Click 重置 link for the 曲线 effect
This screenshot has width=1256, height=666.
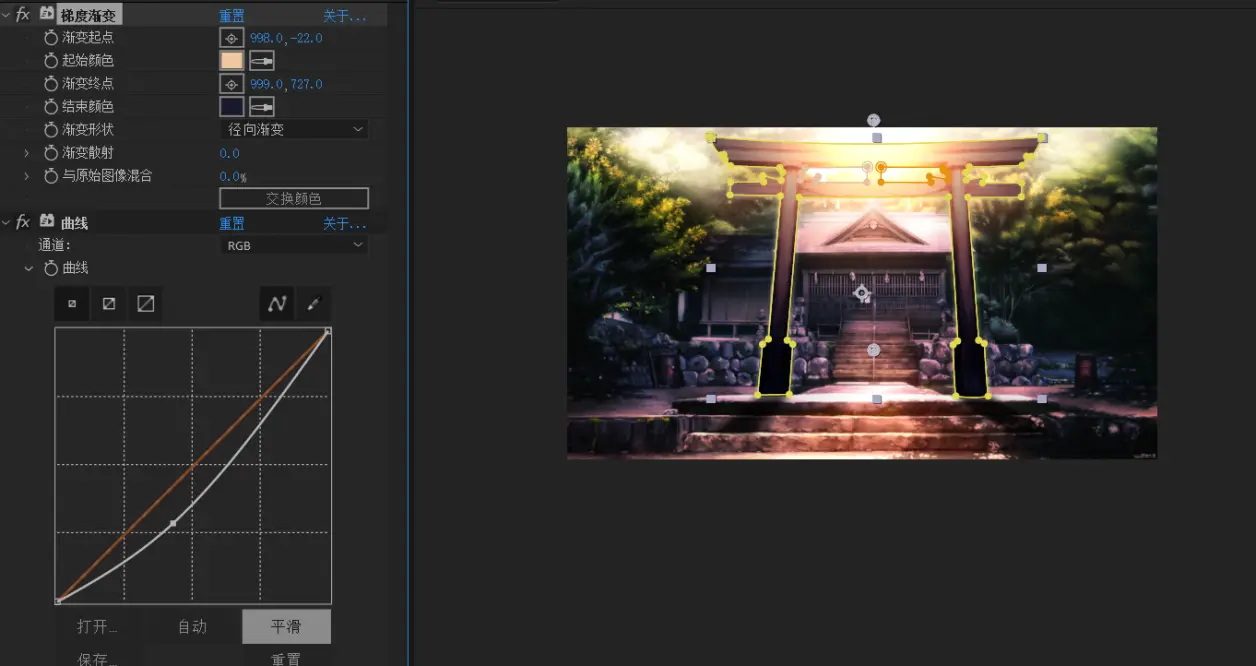click(x=232, y=223)
